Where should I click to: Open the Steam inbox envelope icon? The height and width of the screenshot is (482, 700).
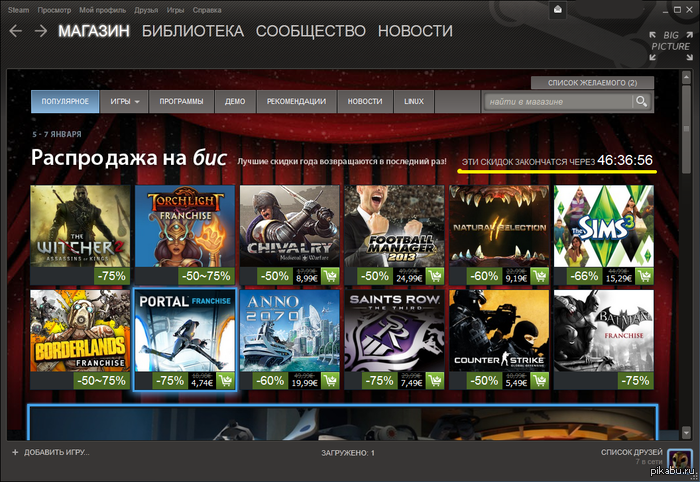(558, 9)
